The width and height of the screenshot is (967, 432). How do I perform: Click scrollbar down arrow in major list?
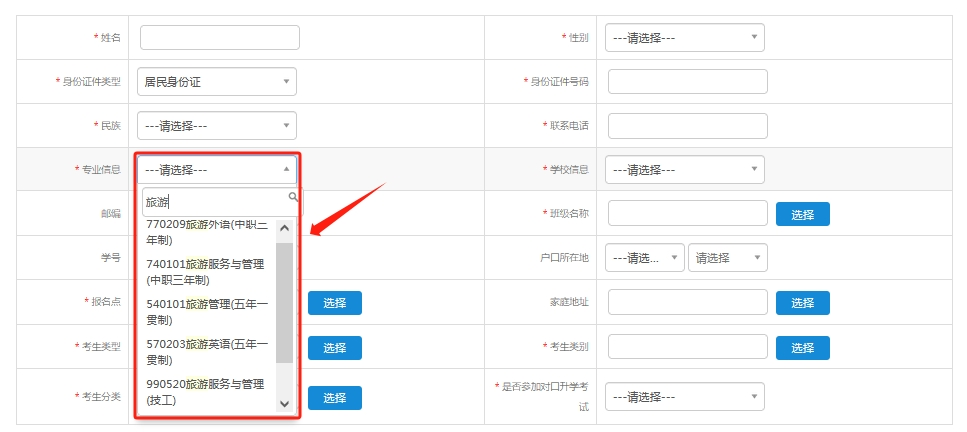(x=284, y=403)
